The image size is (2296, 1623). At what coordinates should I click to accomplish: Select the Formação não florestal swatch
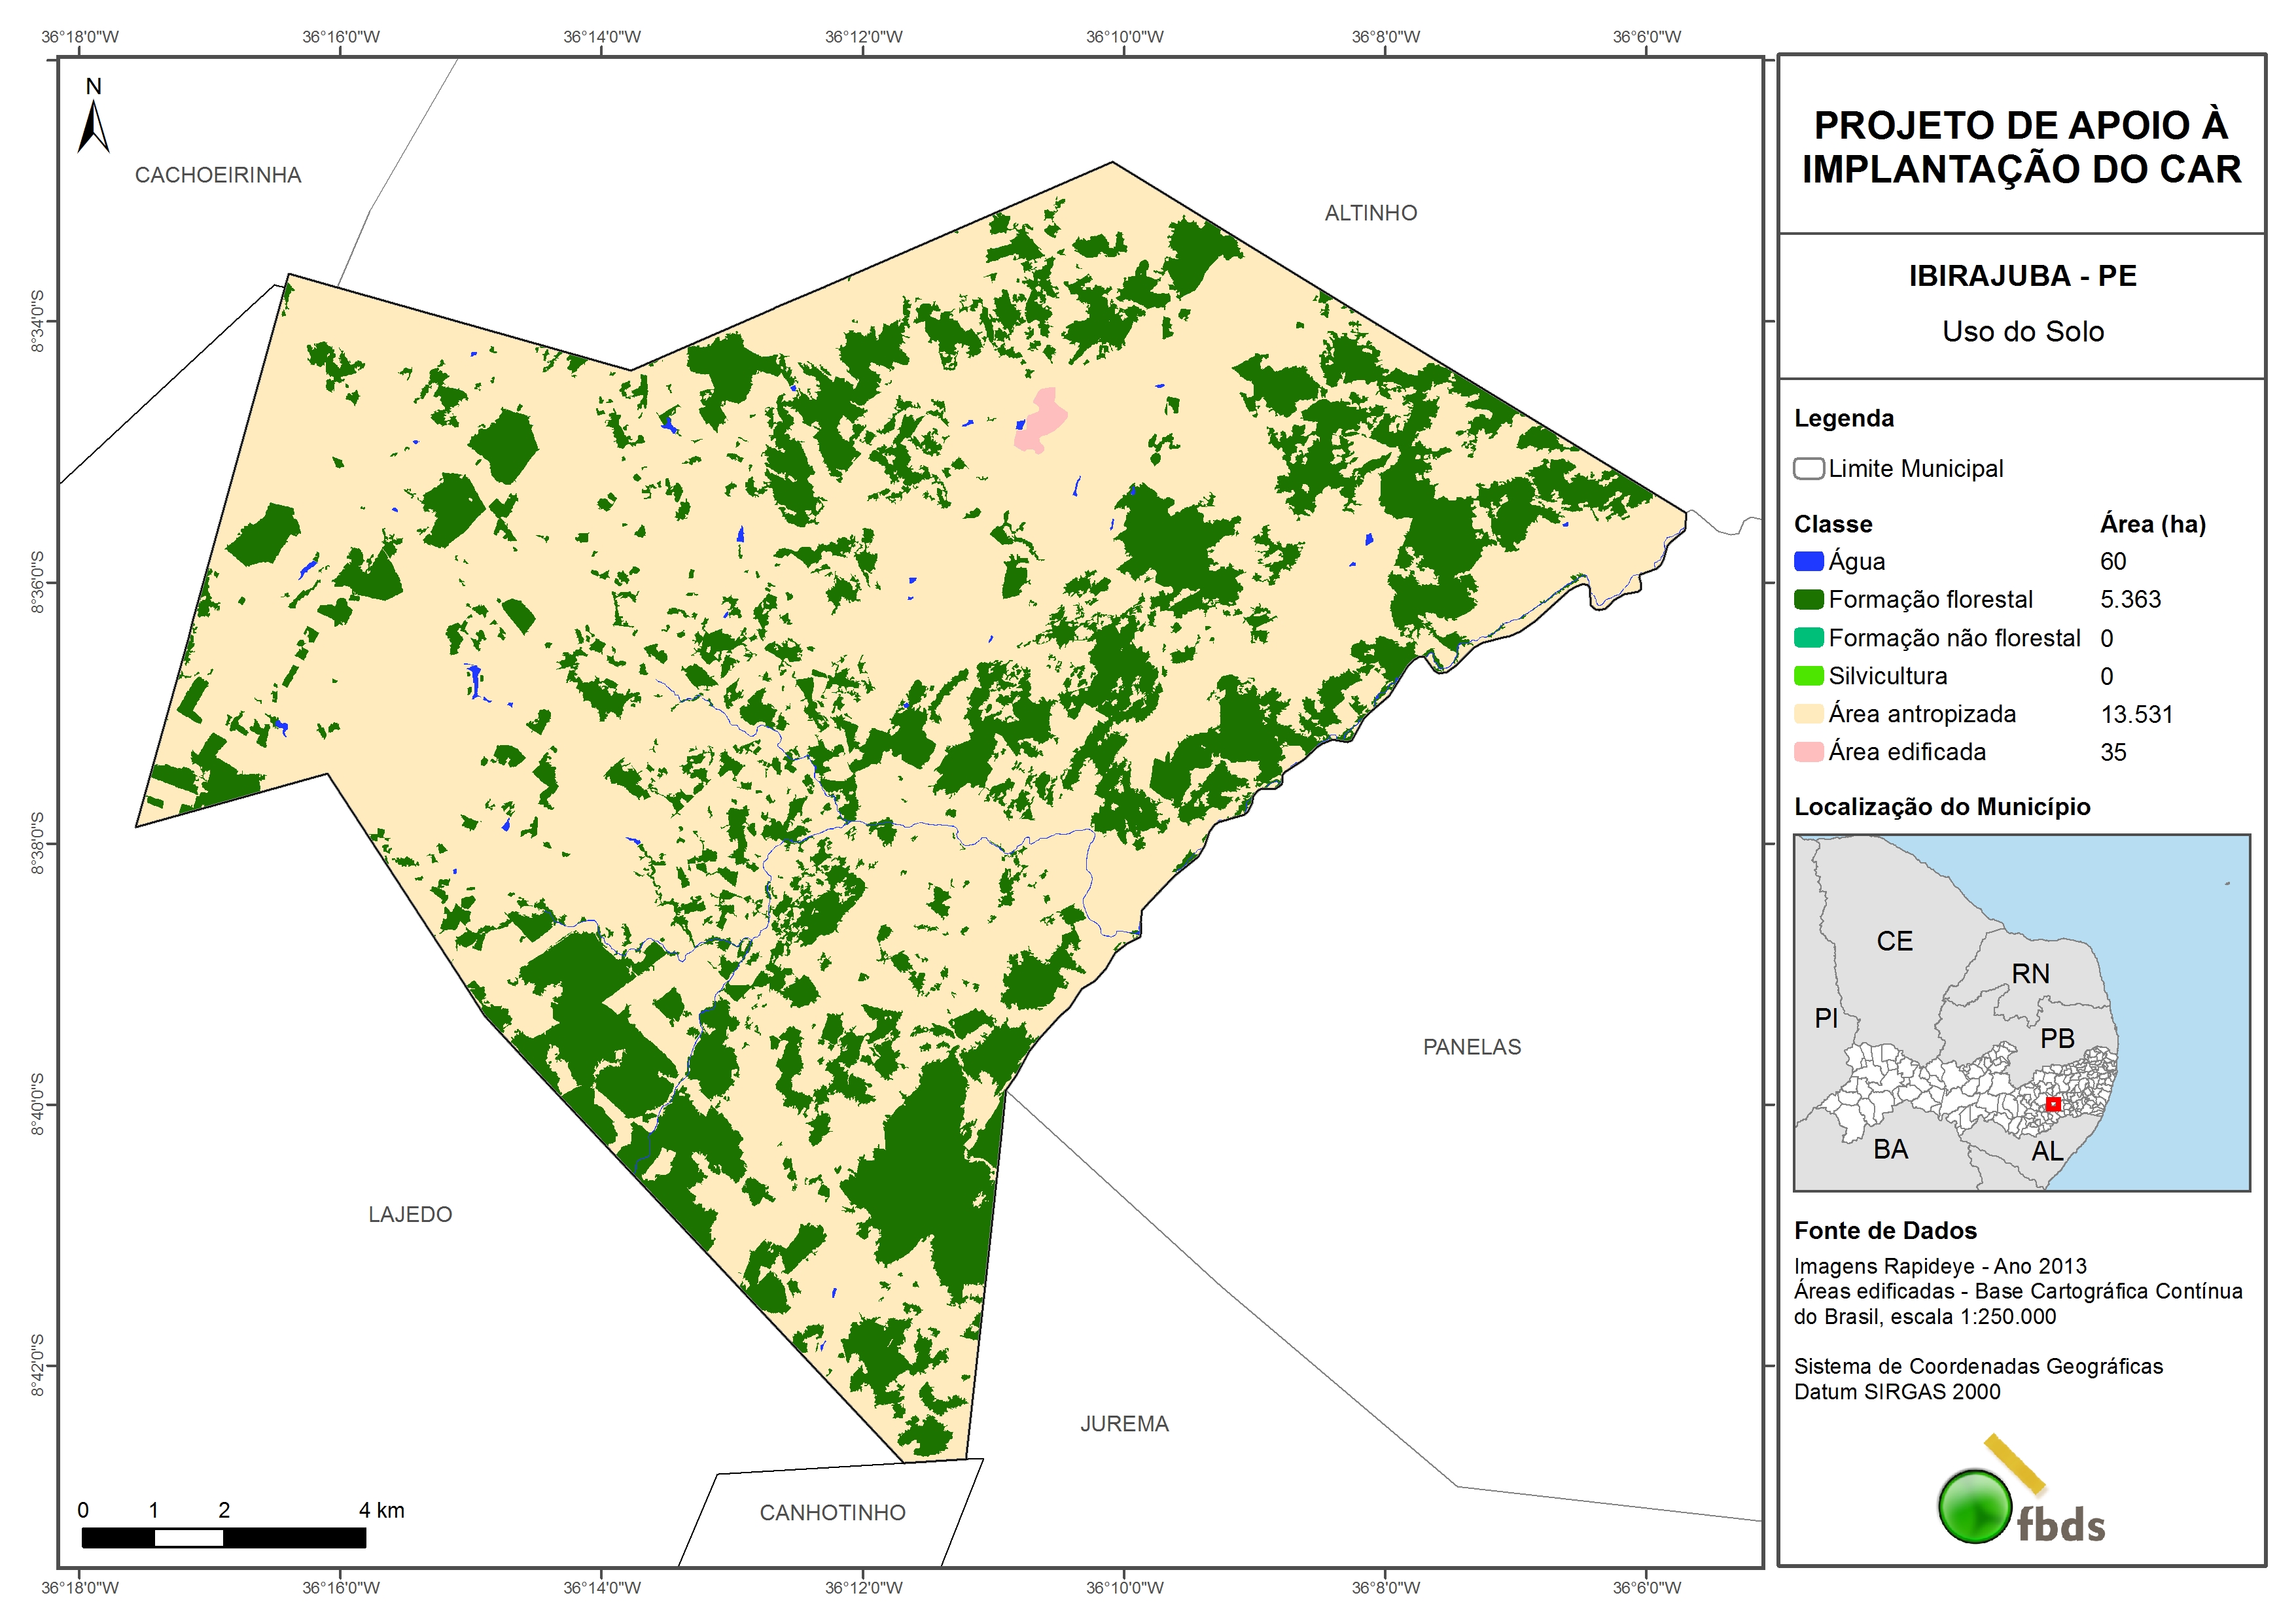pos(1808,638)
